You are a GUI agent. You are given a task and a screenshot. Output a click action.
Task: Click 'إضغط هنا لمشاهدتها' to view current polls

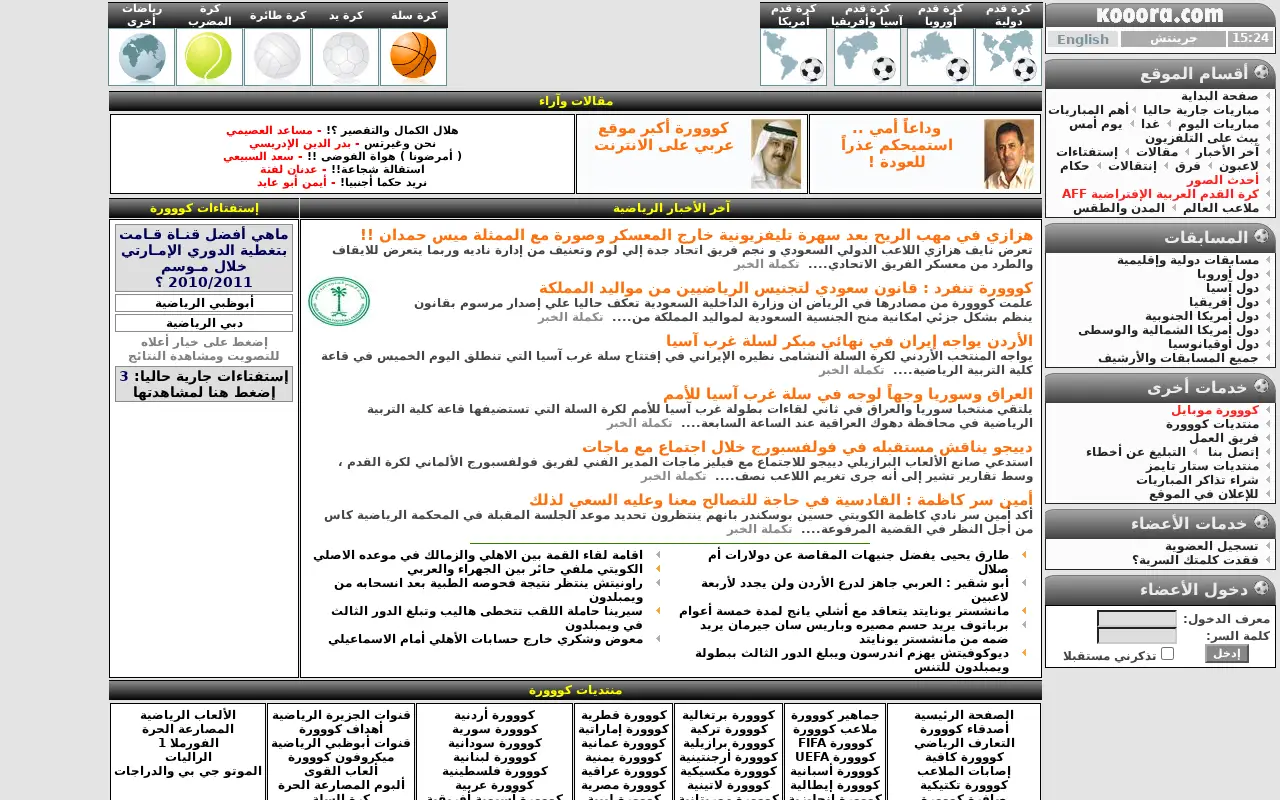pos(204,392)
